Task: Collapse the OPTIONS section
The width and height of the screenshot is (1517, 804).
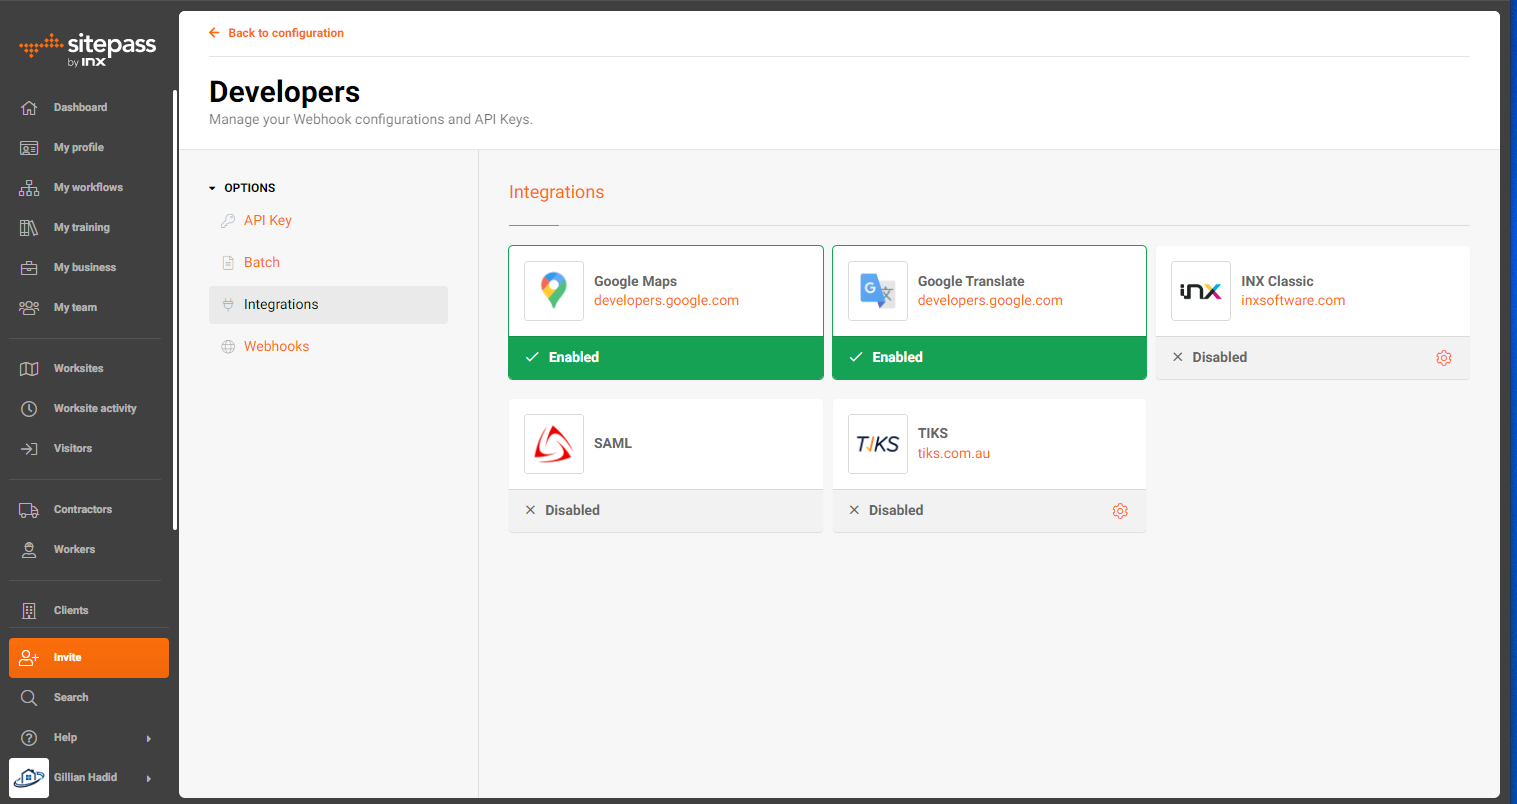Action: pyautogui.click(x=211, y=187)
